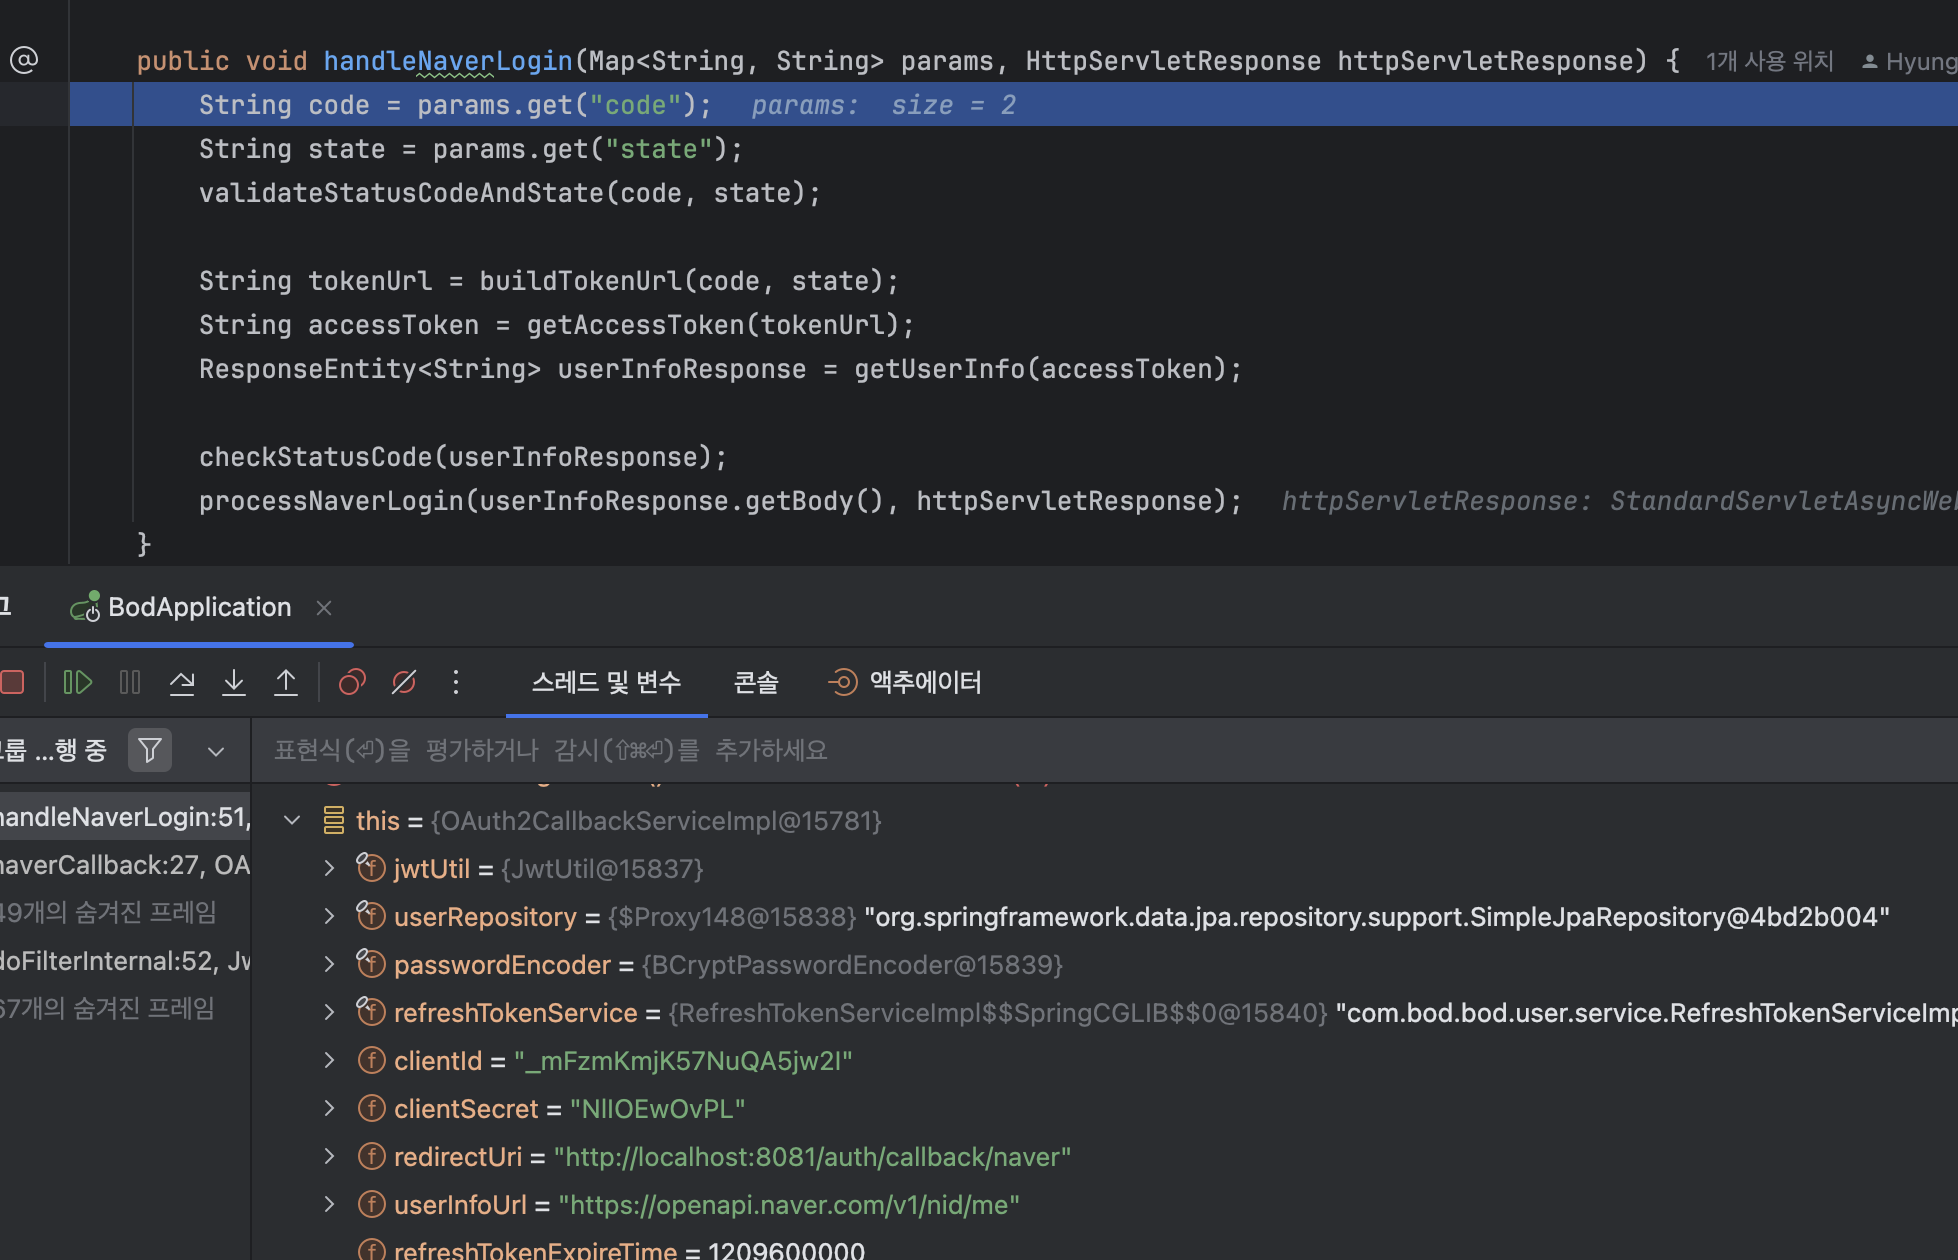
Task: Click the Step Into icon
Action: click(x=234, y=682)
